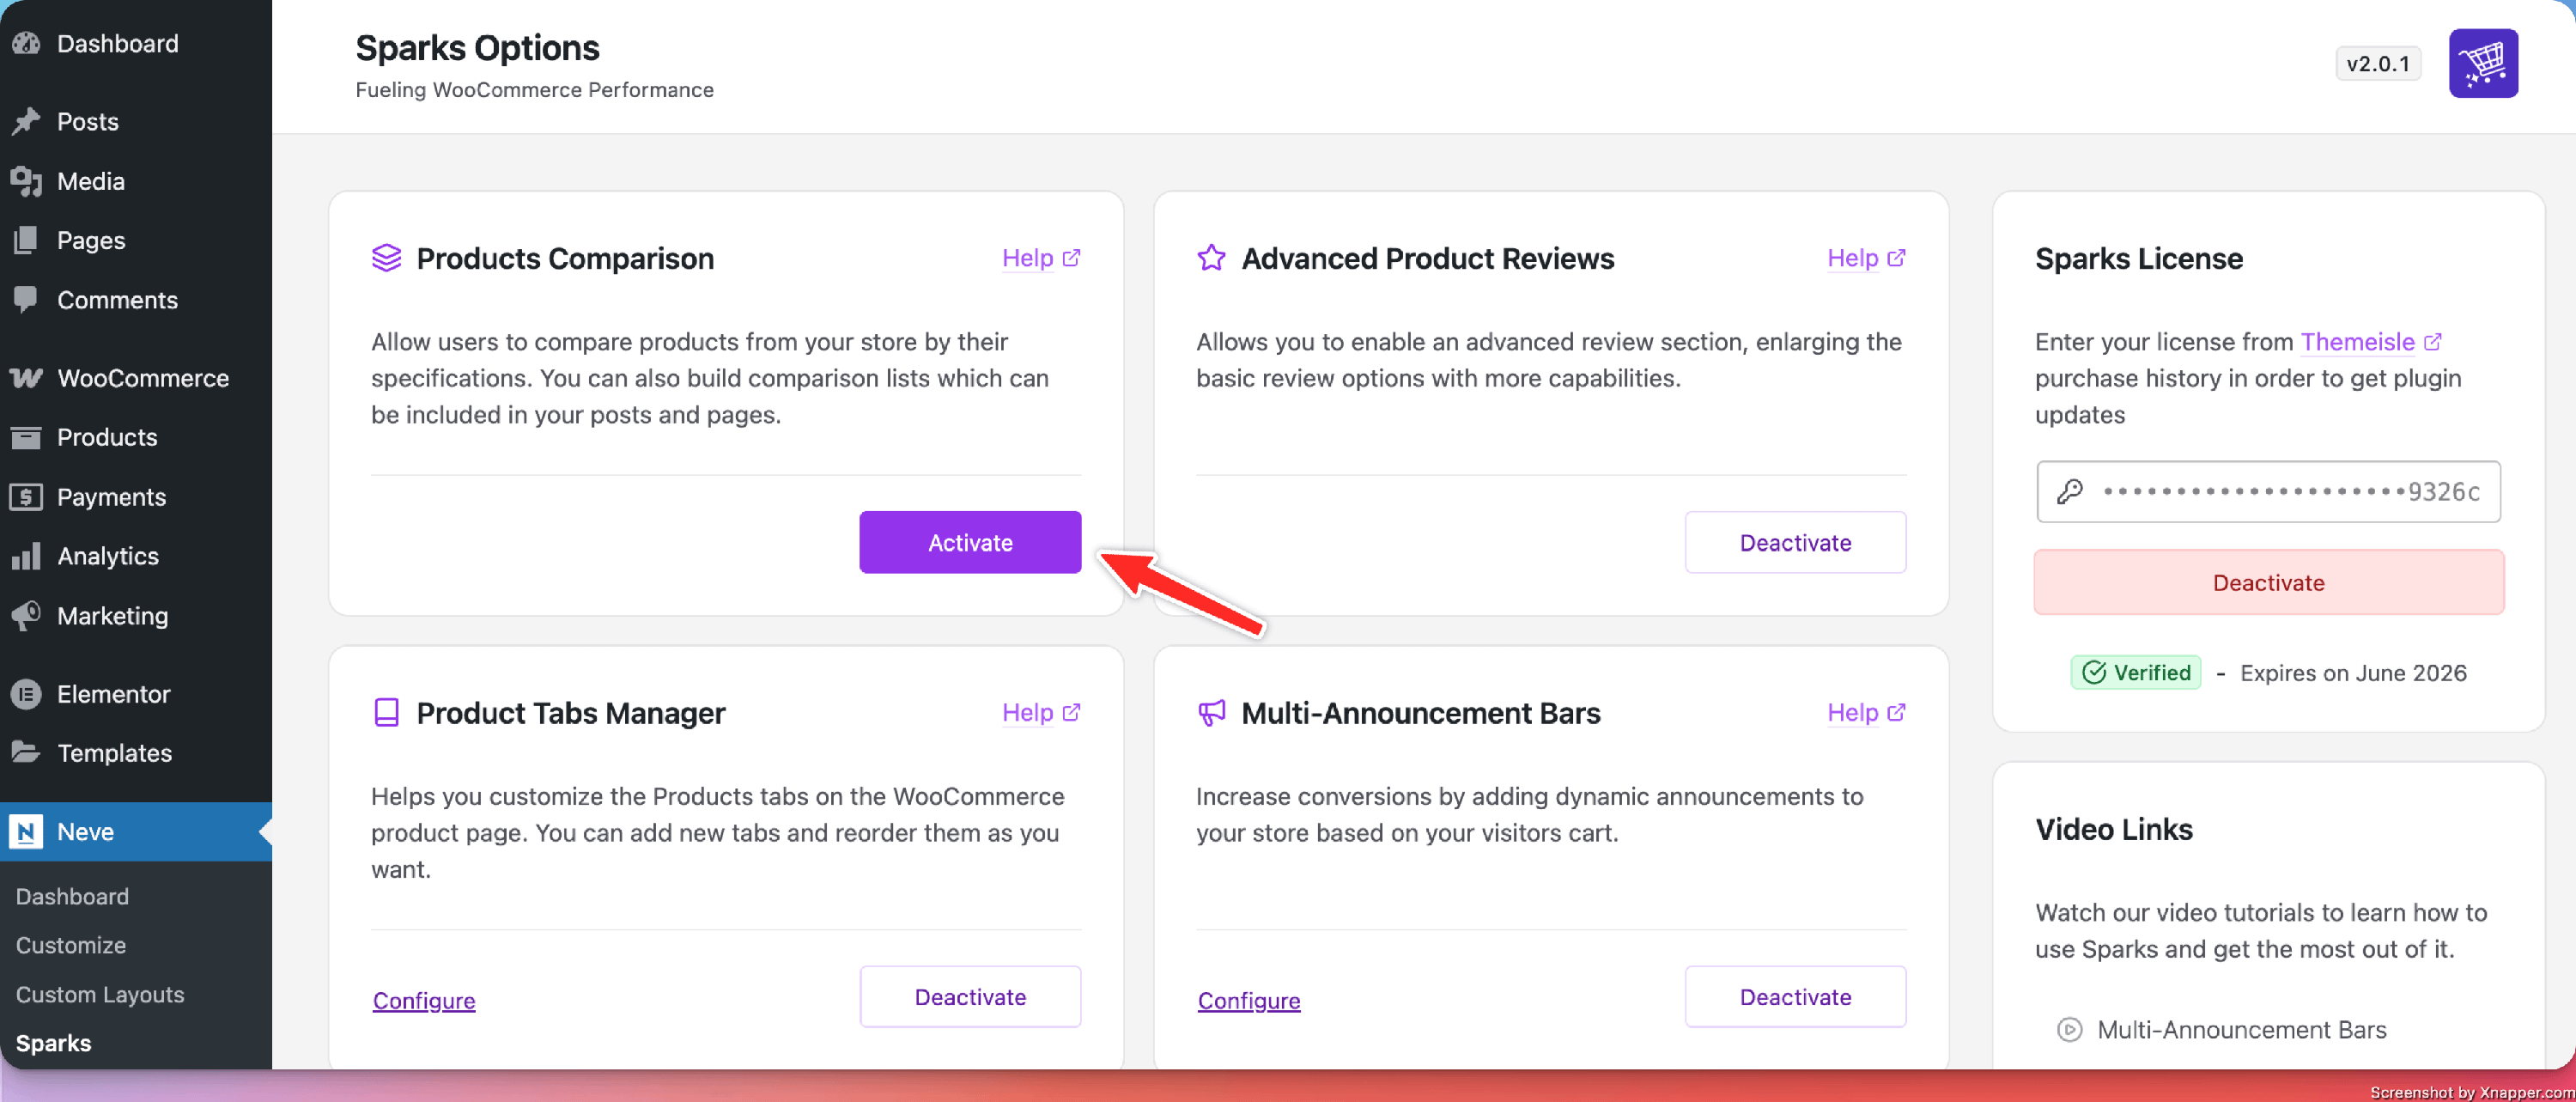Open Custom Layouts under Neve submenu
The height and width of the screenshot is (1102, 2576).
[100, 994]
